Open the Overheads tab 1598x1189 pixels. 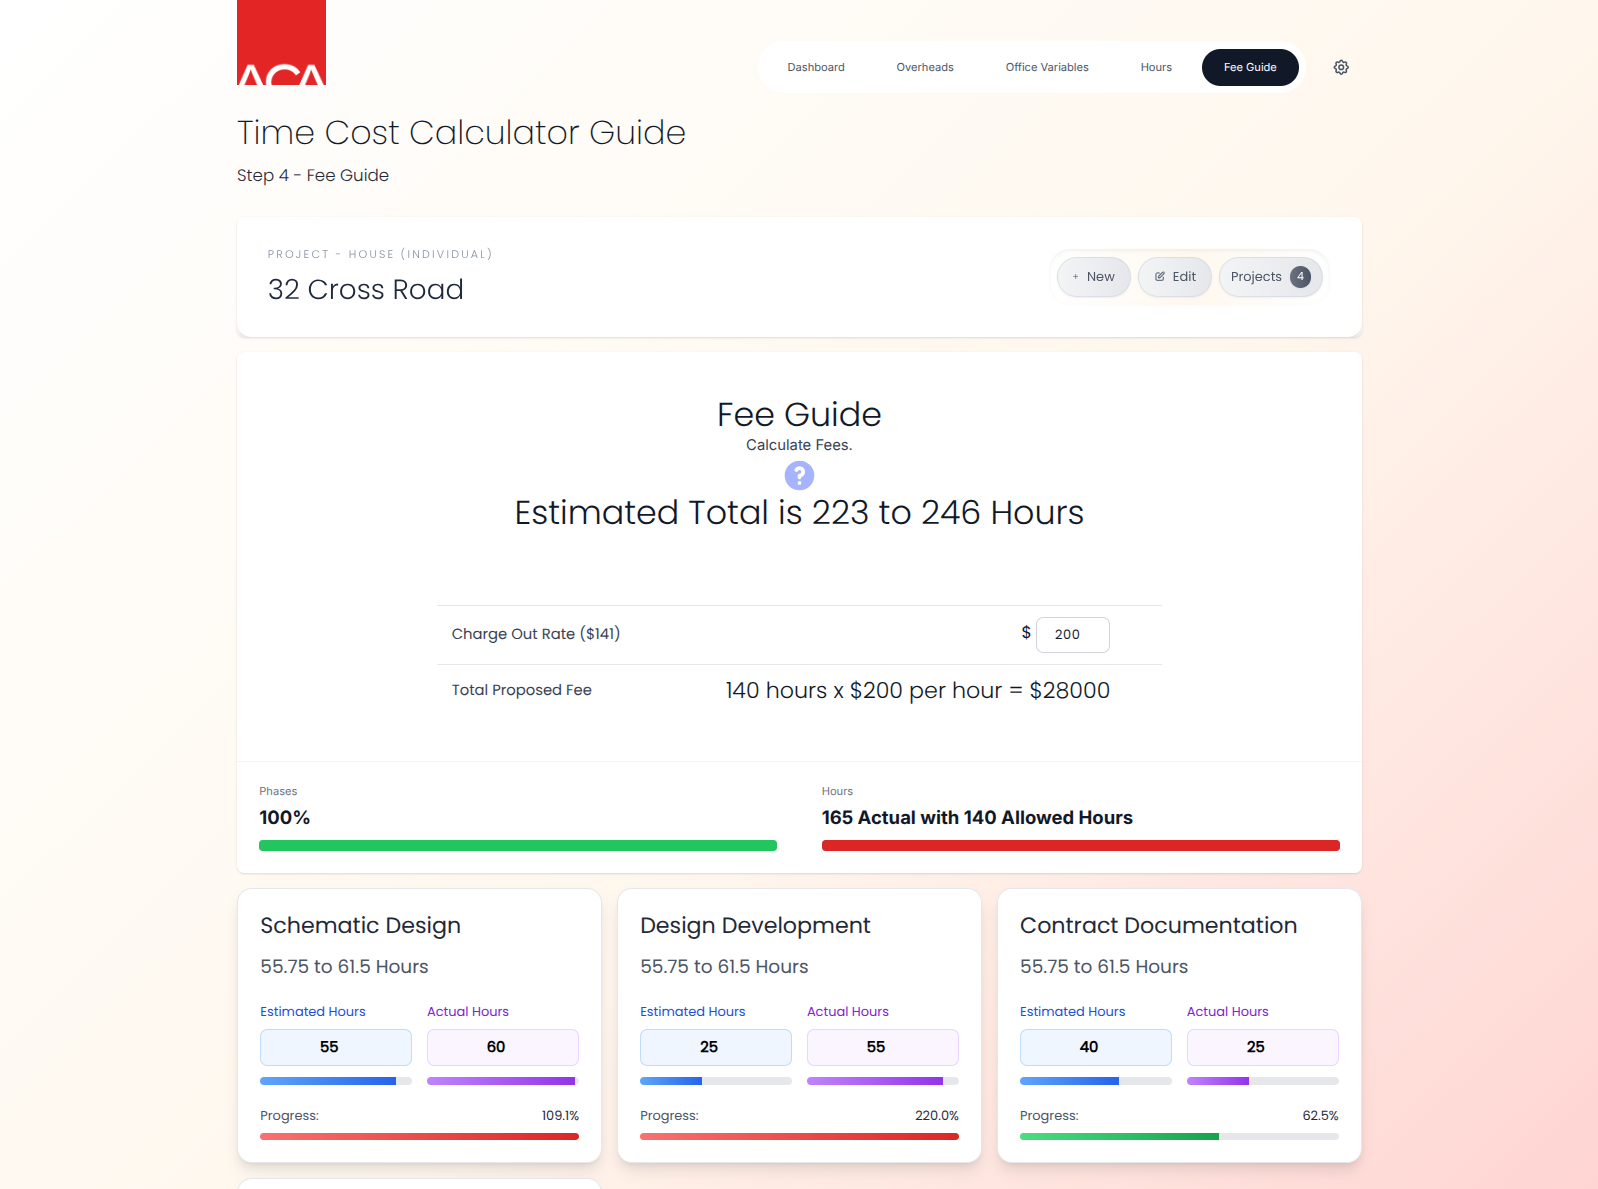tap(925, 67)
